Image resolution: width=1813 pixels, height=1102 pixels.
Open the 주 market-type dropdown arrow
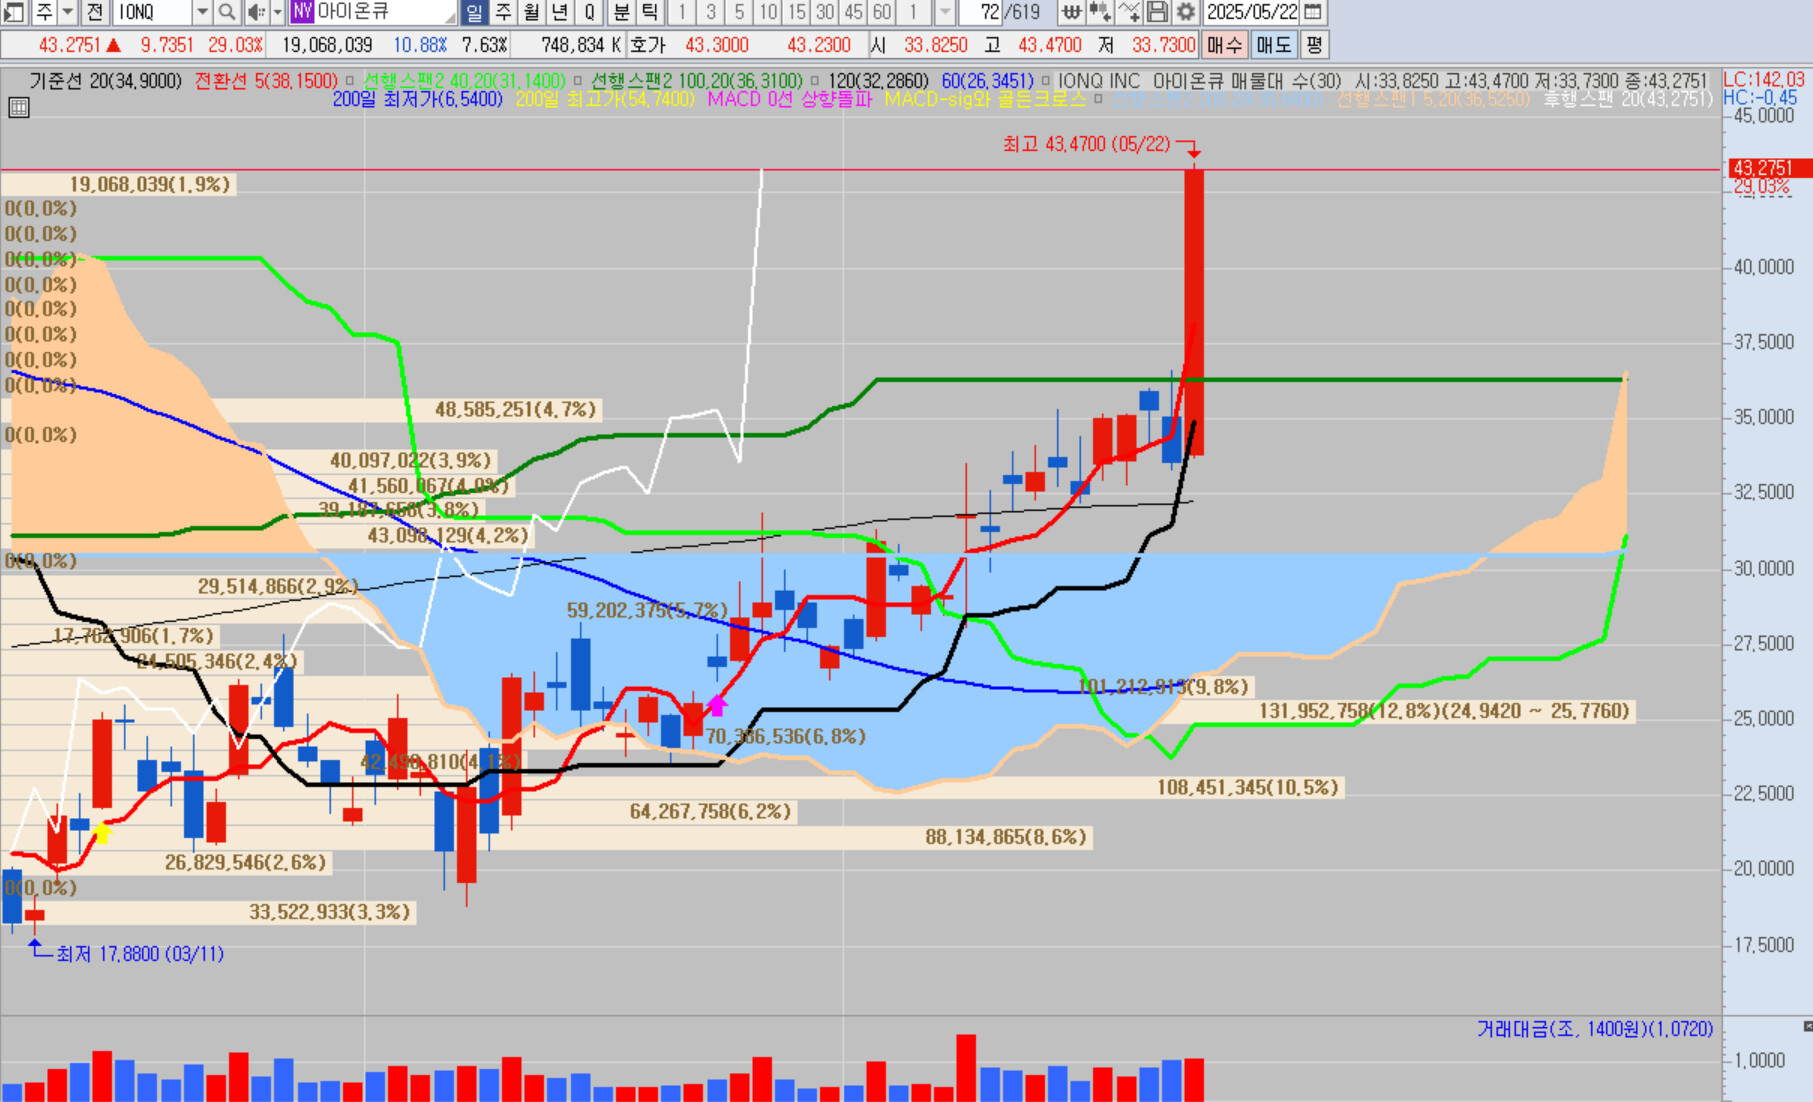[x=67, y=12]
